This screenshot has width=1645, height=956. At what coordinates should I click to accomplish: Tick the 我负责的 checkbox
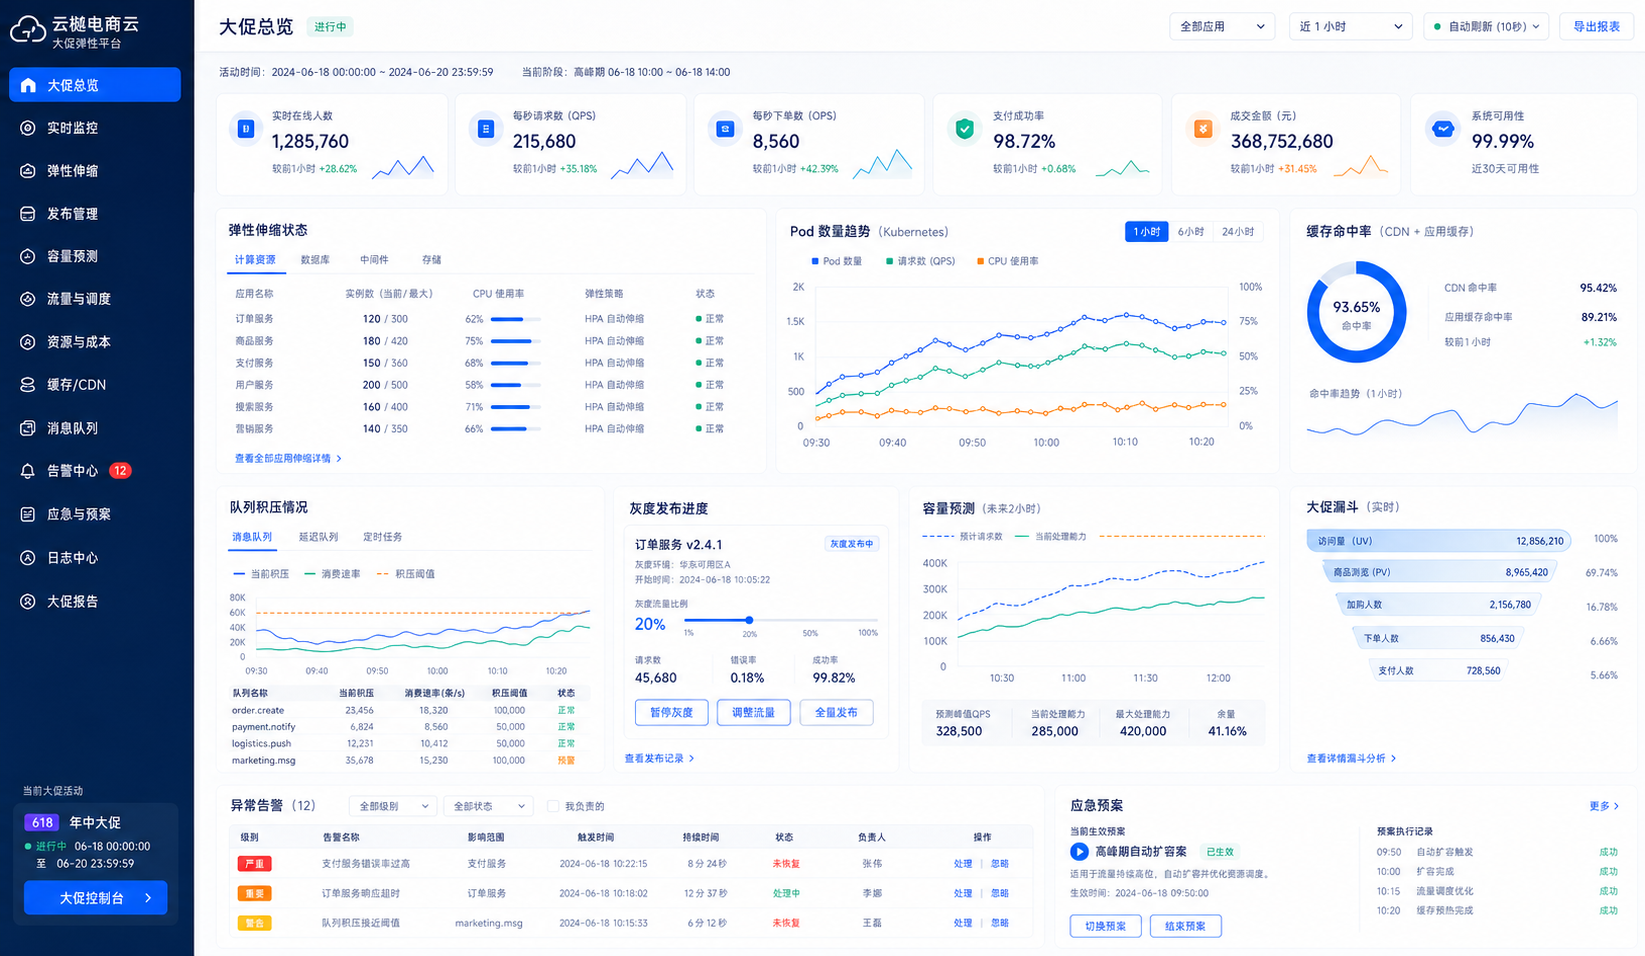click(x=553, y=806)
